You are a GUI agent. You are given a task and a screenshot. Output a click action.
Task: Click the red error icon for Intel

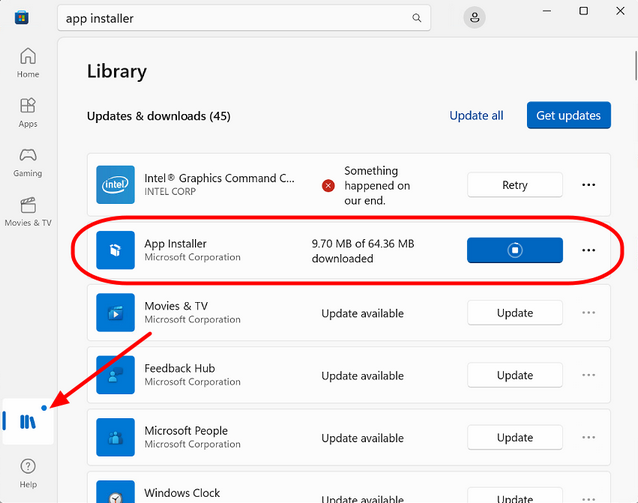[x=328, y=186]
